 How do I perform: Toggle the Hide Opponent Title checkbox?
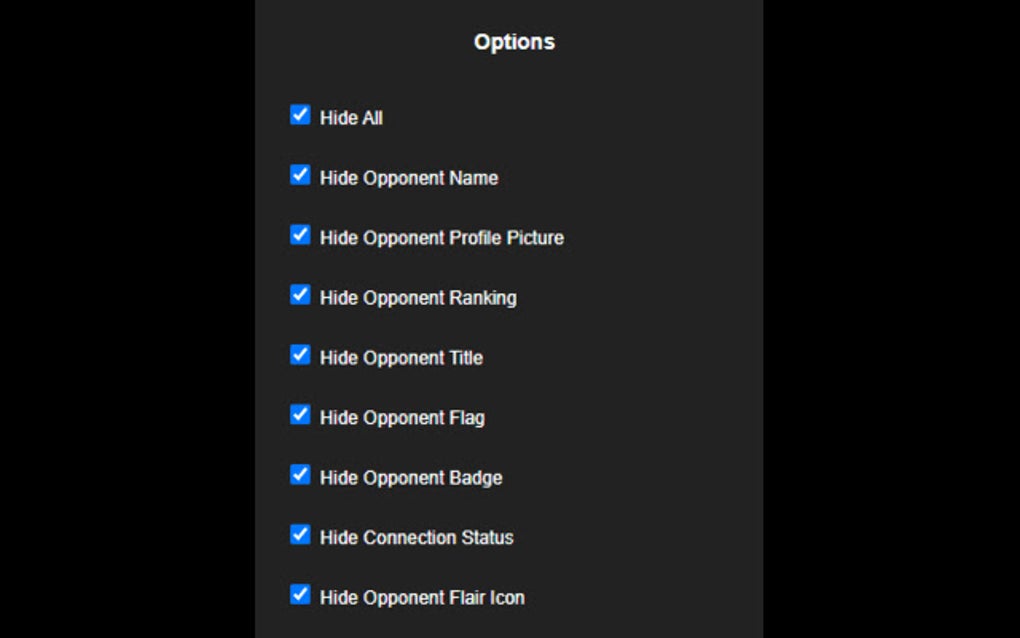tap(300, 355)
